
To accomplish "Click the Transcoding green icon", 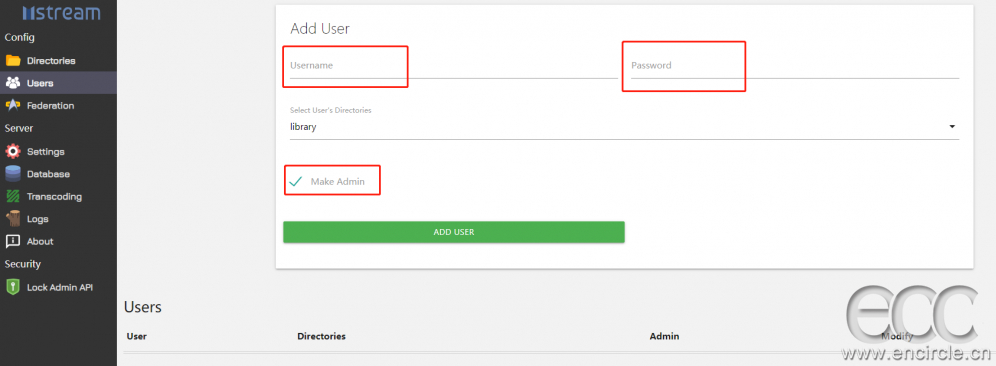I will pos(13,196).
